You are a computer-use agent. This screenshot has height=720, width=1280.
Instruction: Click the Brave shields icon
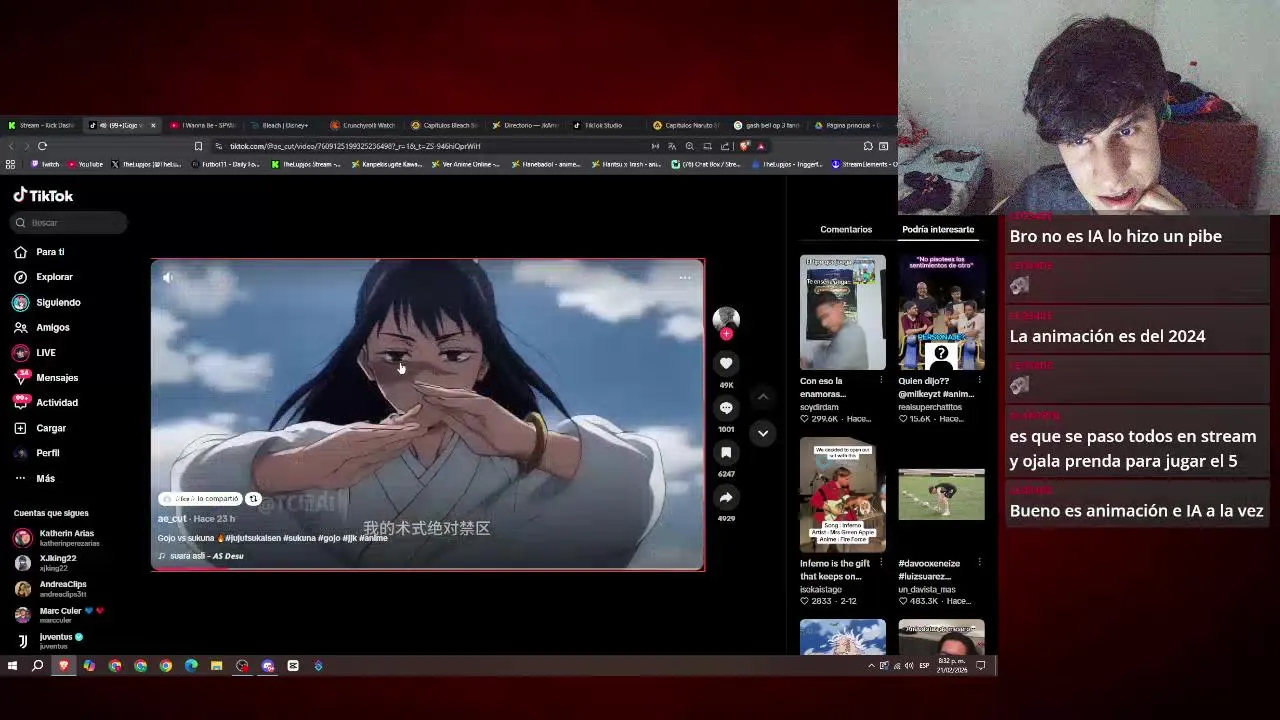(744, 146)
